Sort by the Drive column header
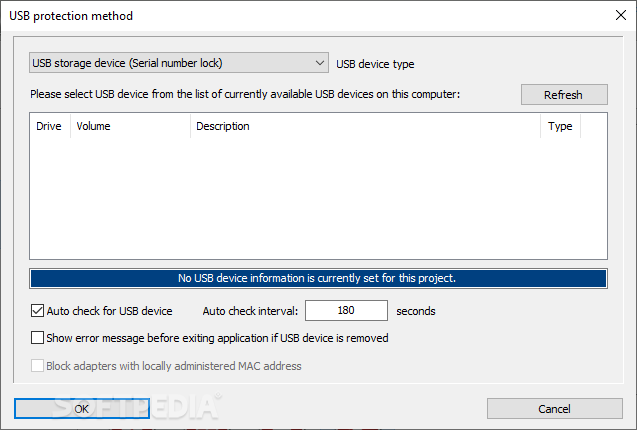 coord(50,126)
